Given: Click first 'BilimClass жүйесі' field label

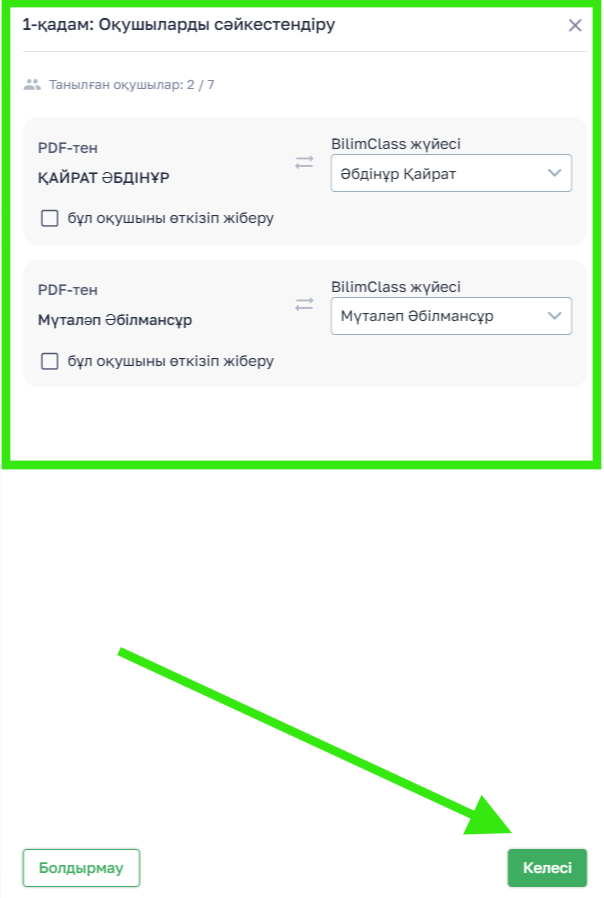Looking at the screenshot, I should click(x=396, y=144).
